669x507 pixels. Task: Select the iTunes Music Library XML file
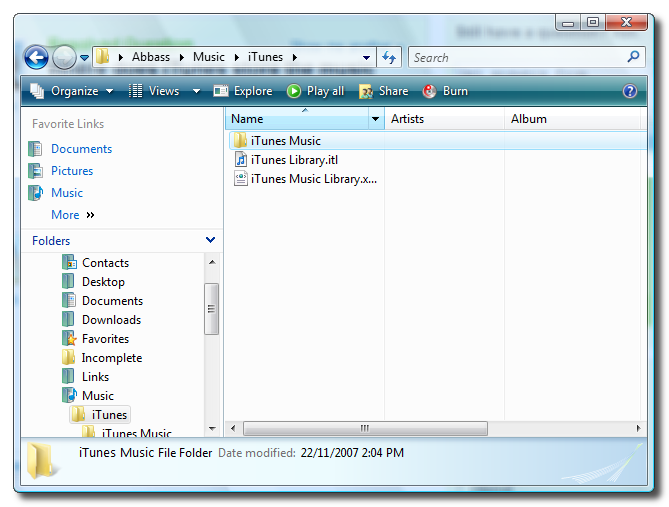pos(312,179)
